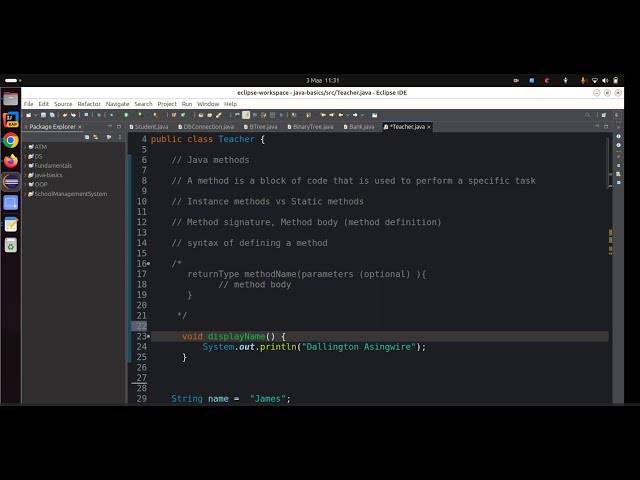Minimize the Package Explorer view
Viewport: 640px width, 480px height.
109,127
